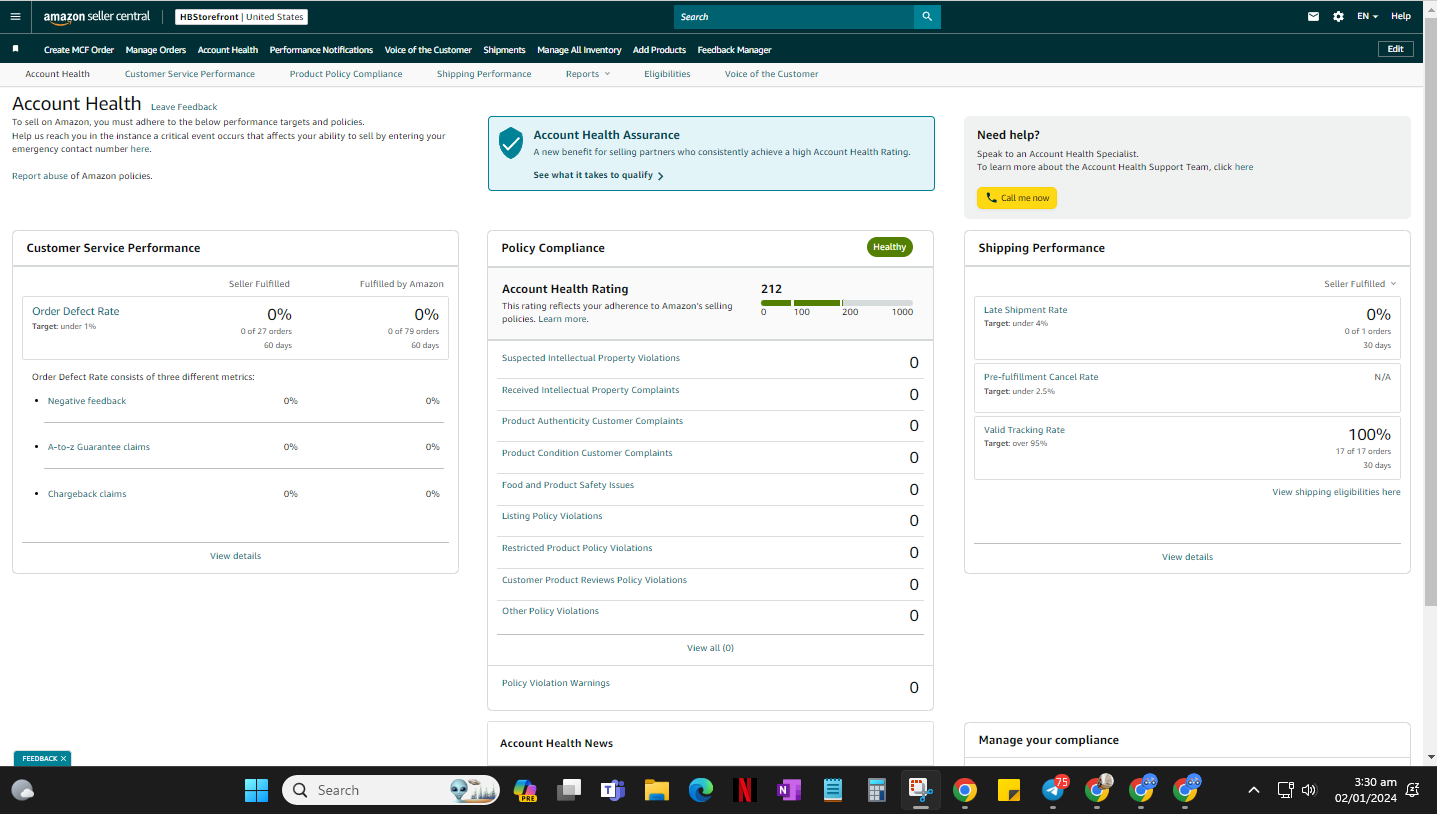Open Feedback Manager in top navigation
1437x814 pixels.
pos(734,50)
